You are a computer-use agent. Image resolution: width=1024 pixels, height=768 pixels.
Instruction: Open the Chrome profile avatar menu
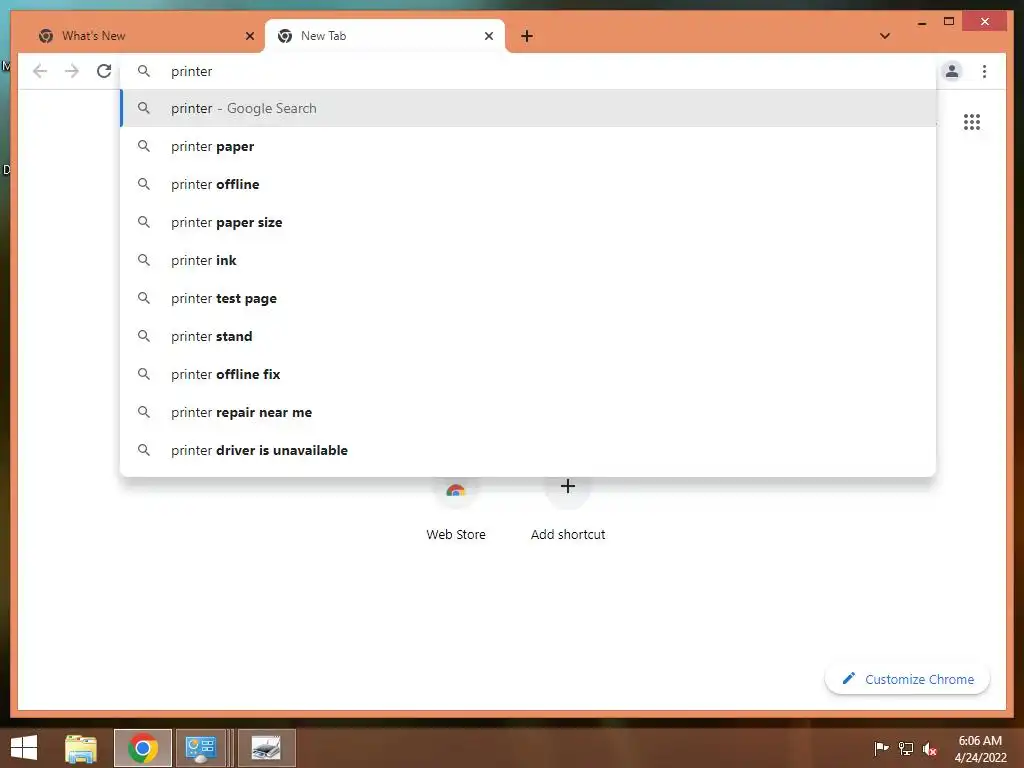tap(952, 71)
